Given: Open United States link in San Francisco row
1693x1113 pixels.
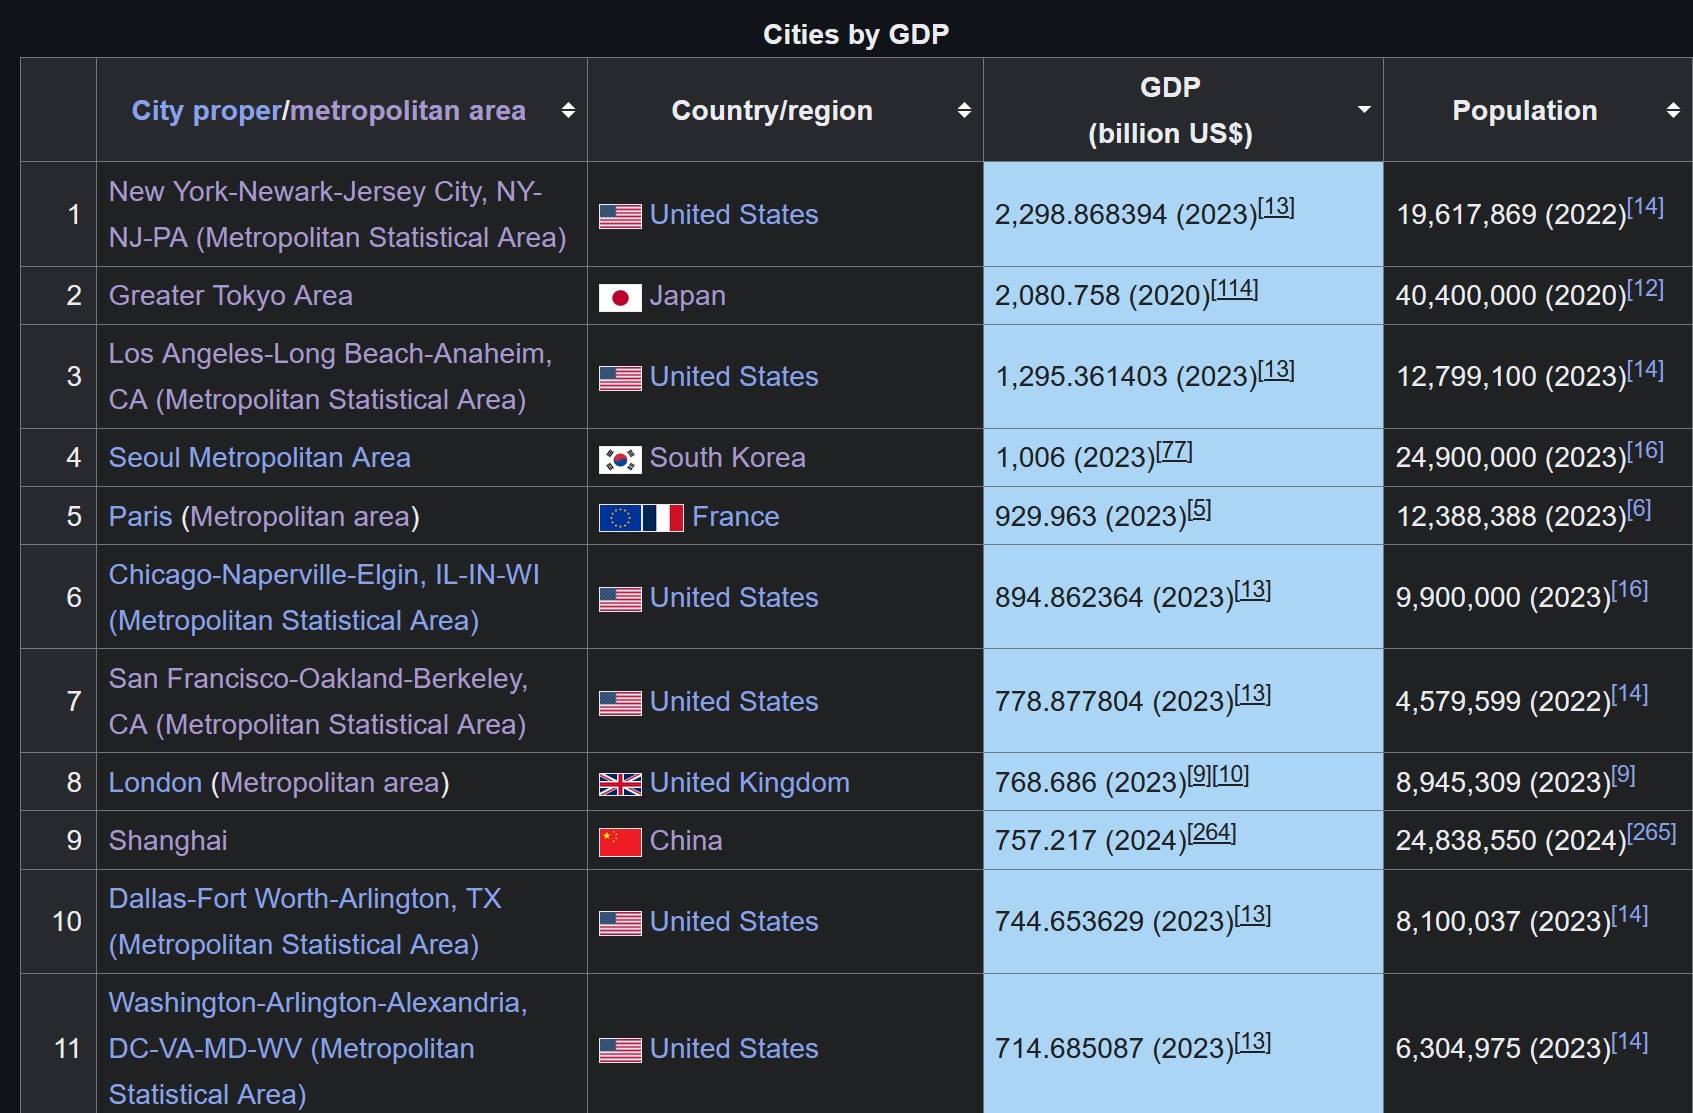Looking at the screenshot, I should (x=734, y=701).
